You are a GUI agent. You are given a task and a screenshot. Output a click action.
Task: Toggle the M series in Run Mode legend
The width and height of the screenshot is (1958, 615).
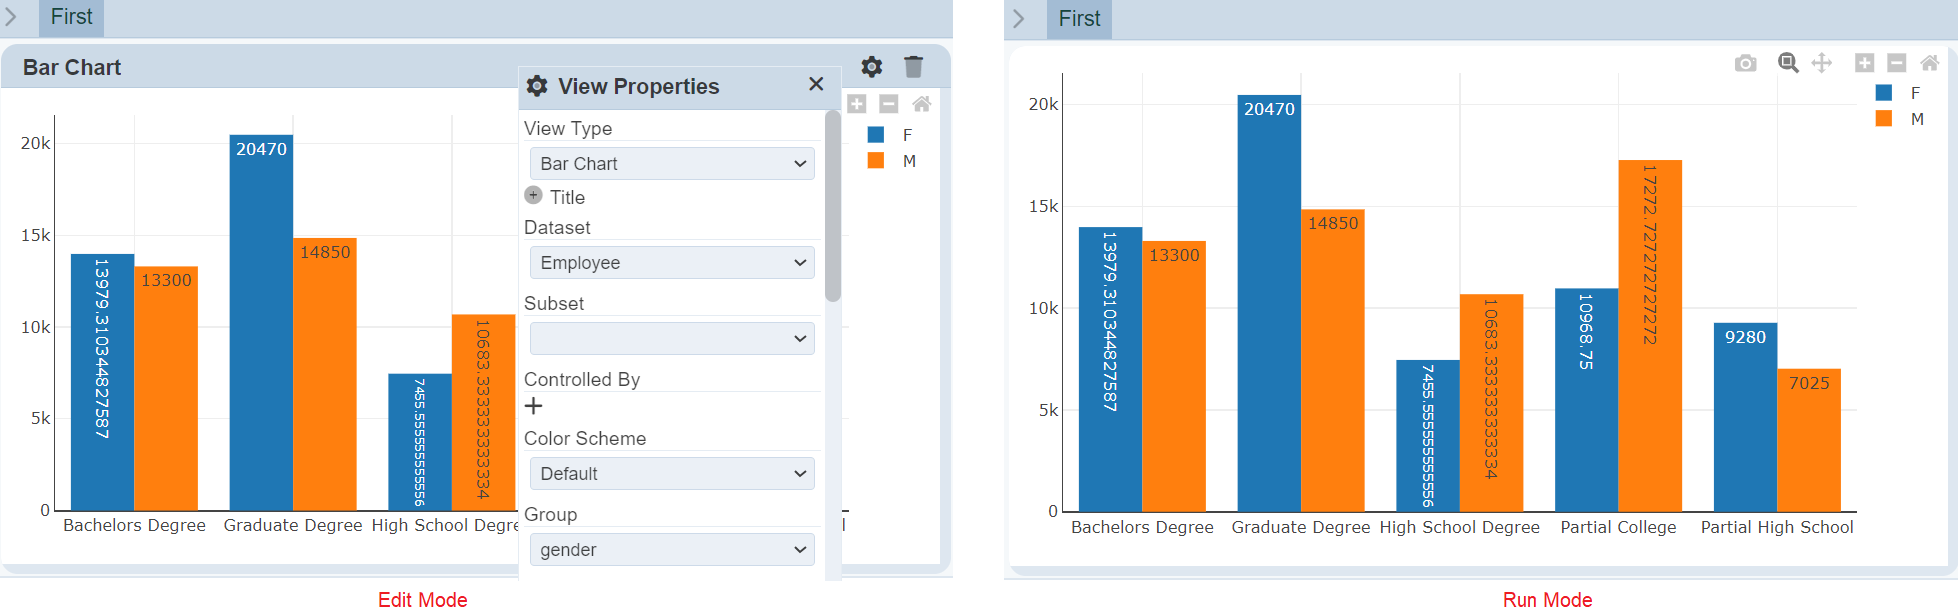[x=1916, y=119]
